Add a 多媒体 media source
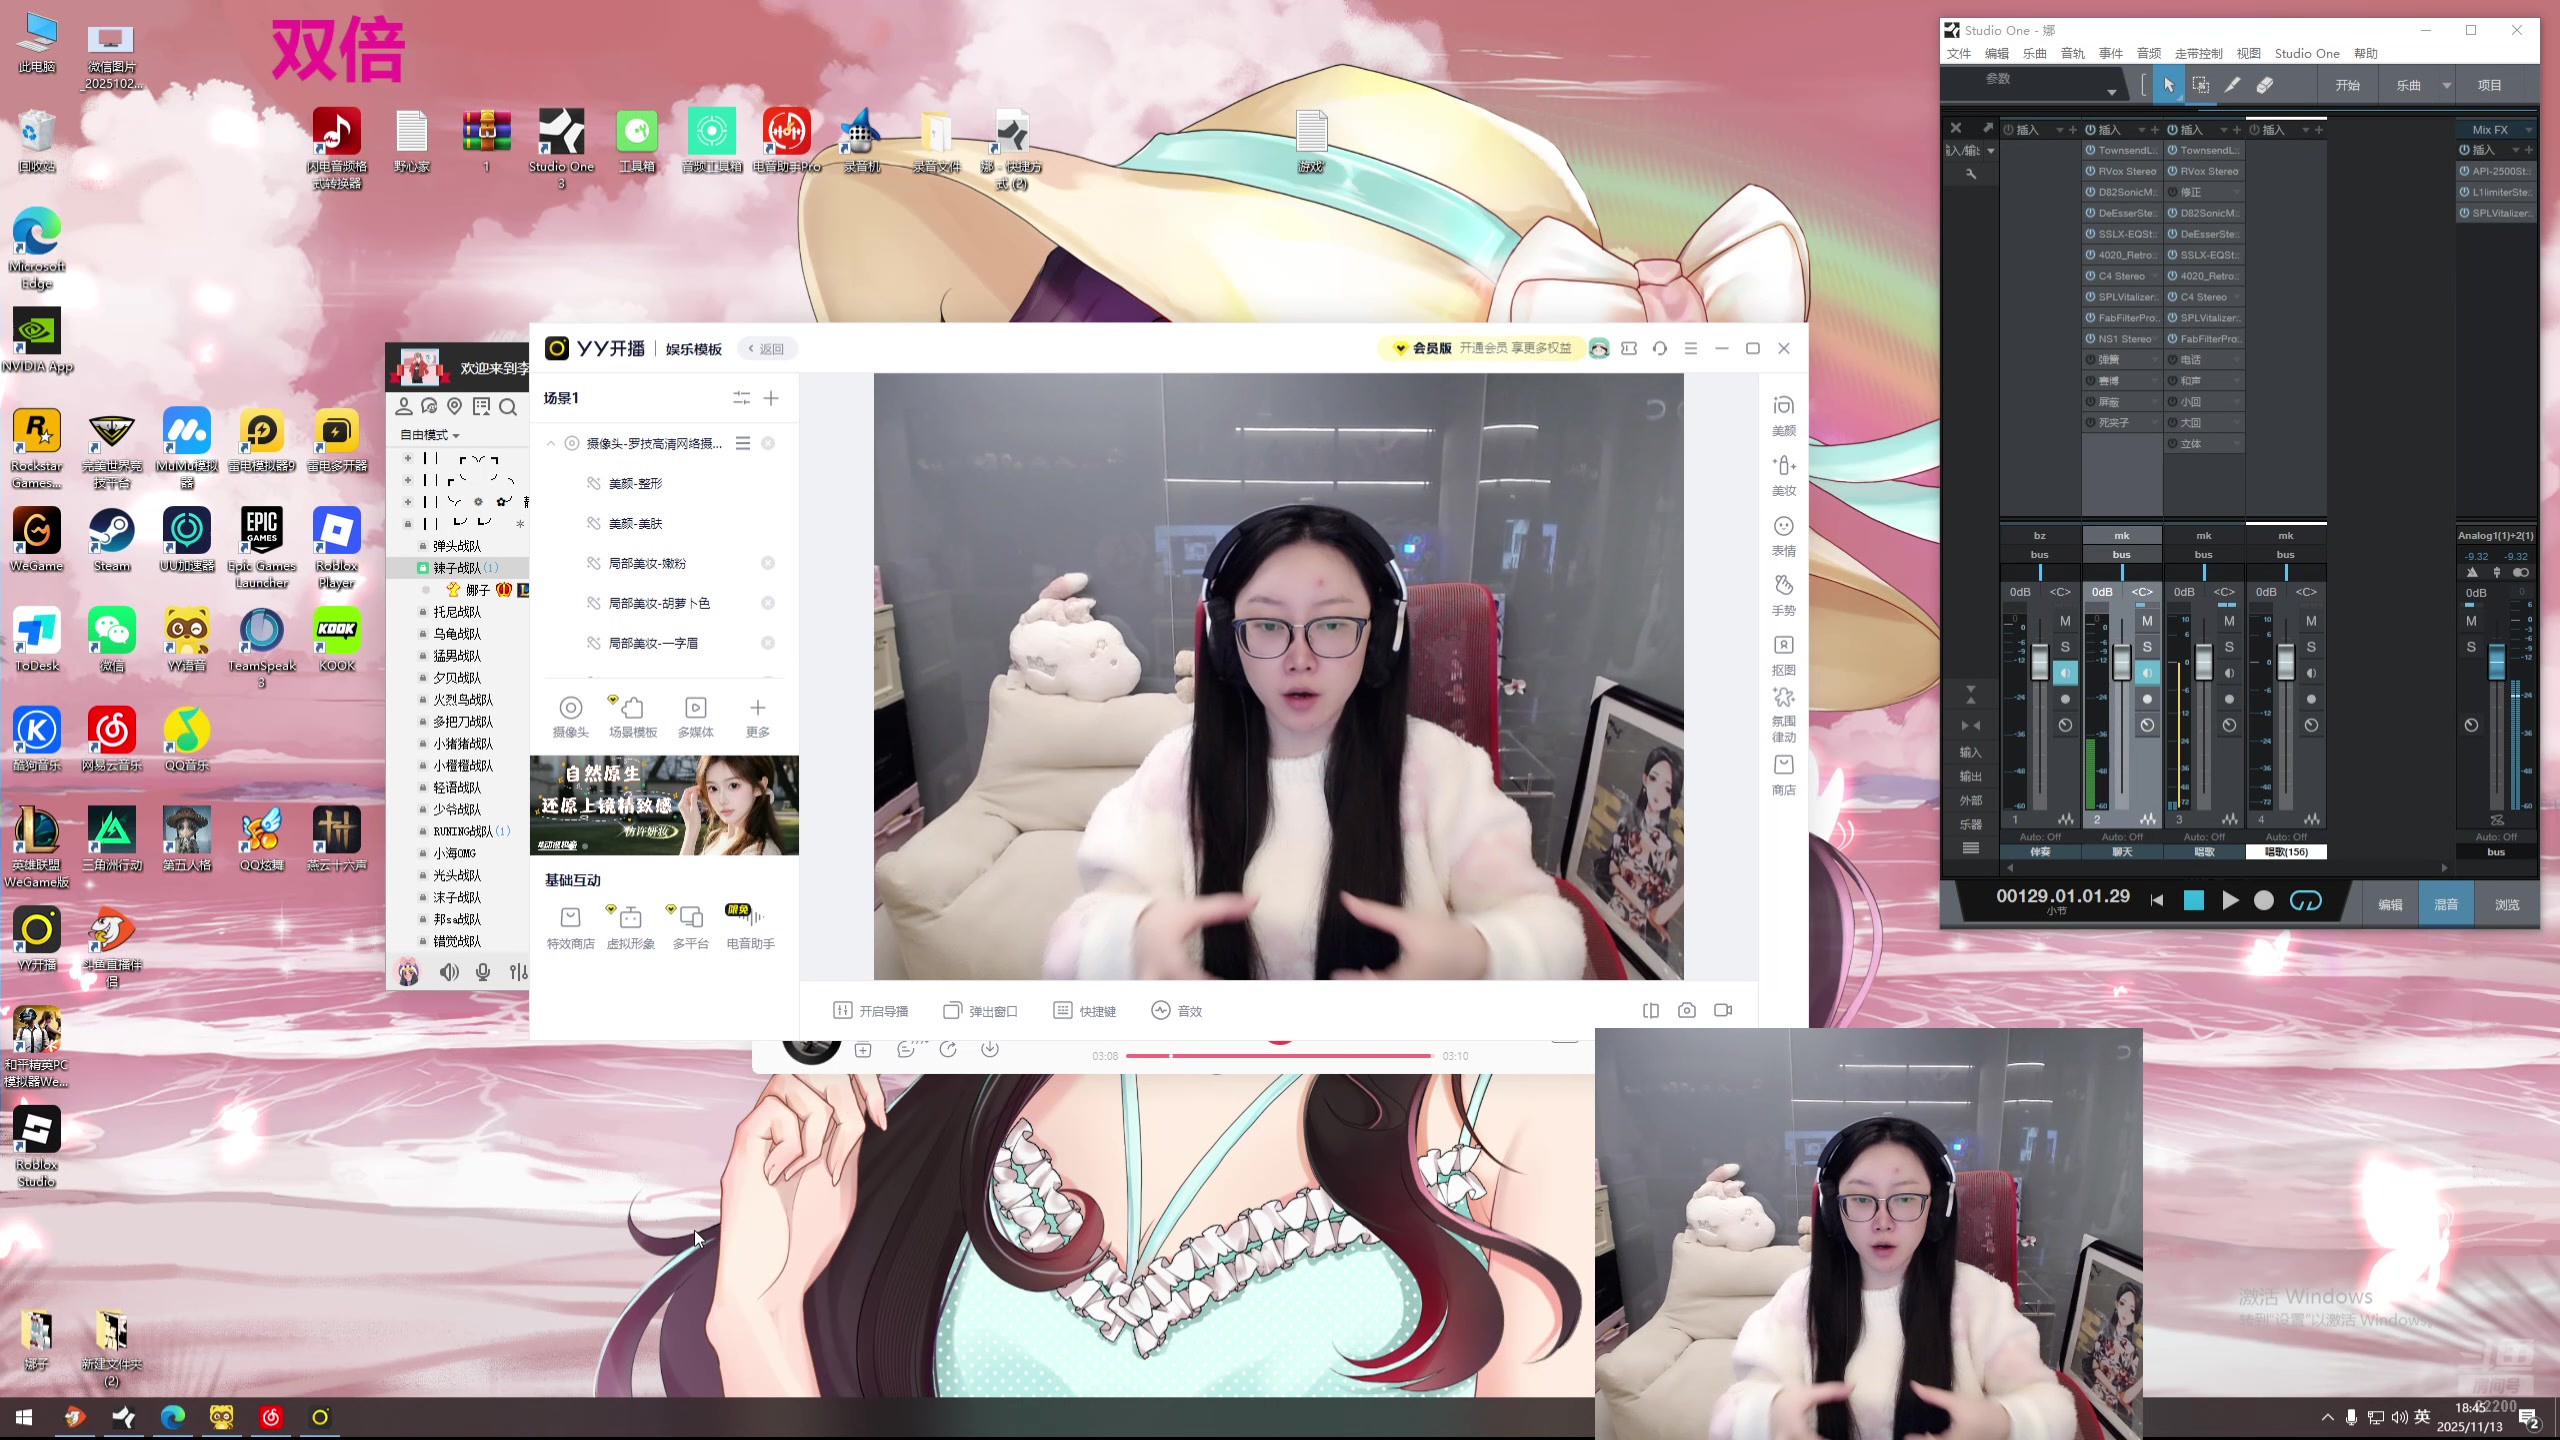The image size is (2560, 1440). [695, 717]
